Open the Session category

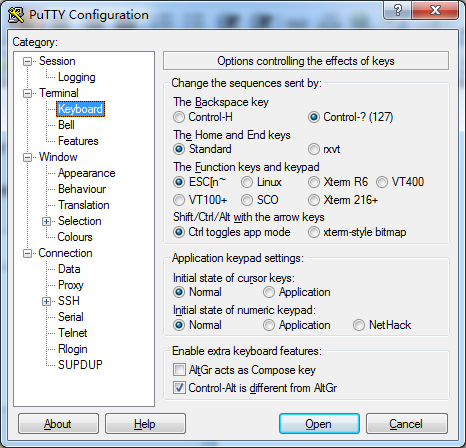pos(57,61)
